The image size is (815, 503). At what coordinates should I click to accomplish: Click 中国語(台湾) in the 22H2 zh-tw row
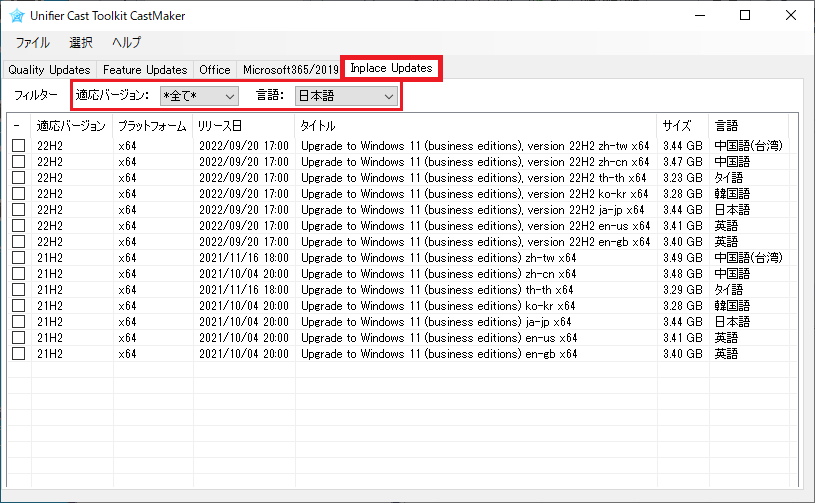[748, 145]
